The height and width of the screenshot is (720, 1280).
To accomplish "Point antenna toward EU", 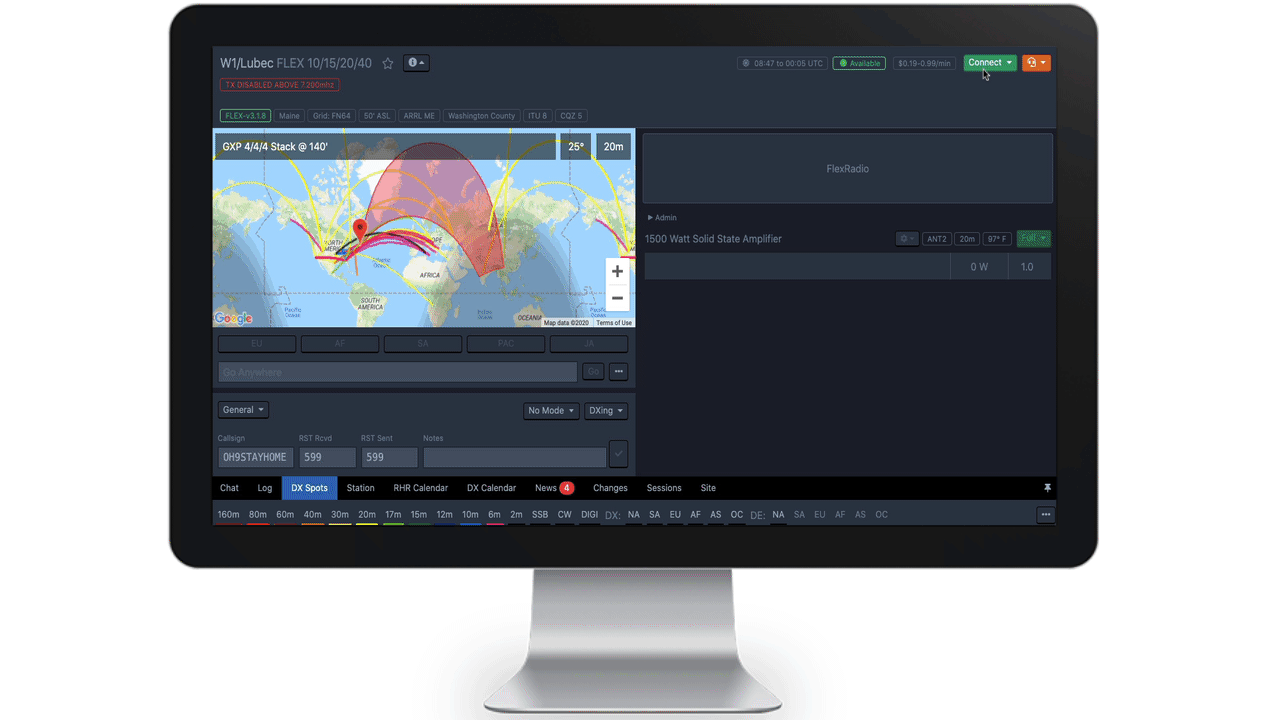I will pos(257,344).
